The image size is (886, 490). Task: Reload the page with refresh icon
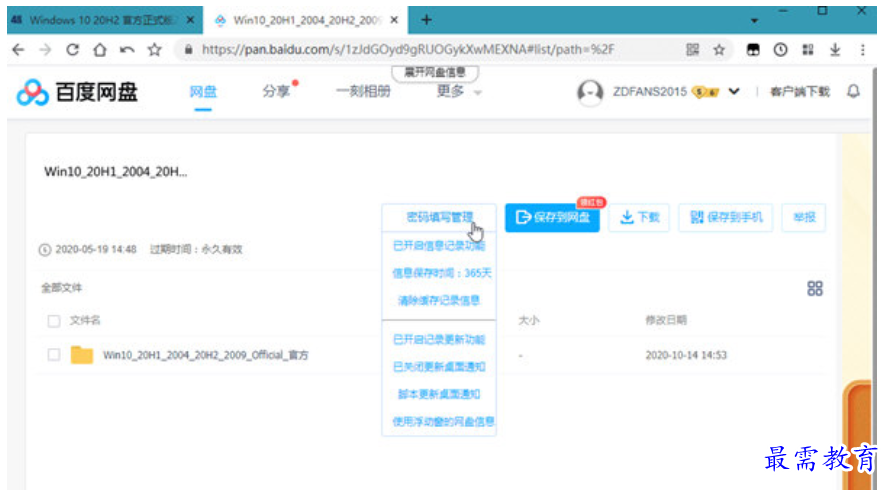(72, 50)
